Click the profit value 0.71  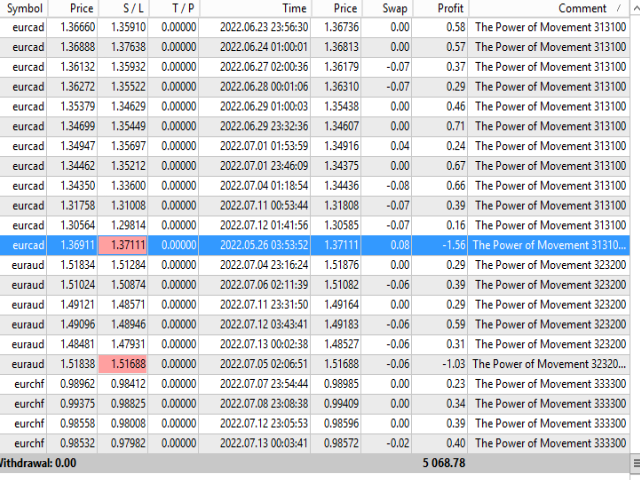[x=456, y=126]
